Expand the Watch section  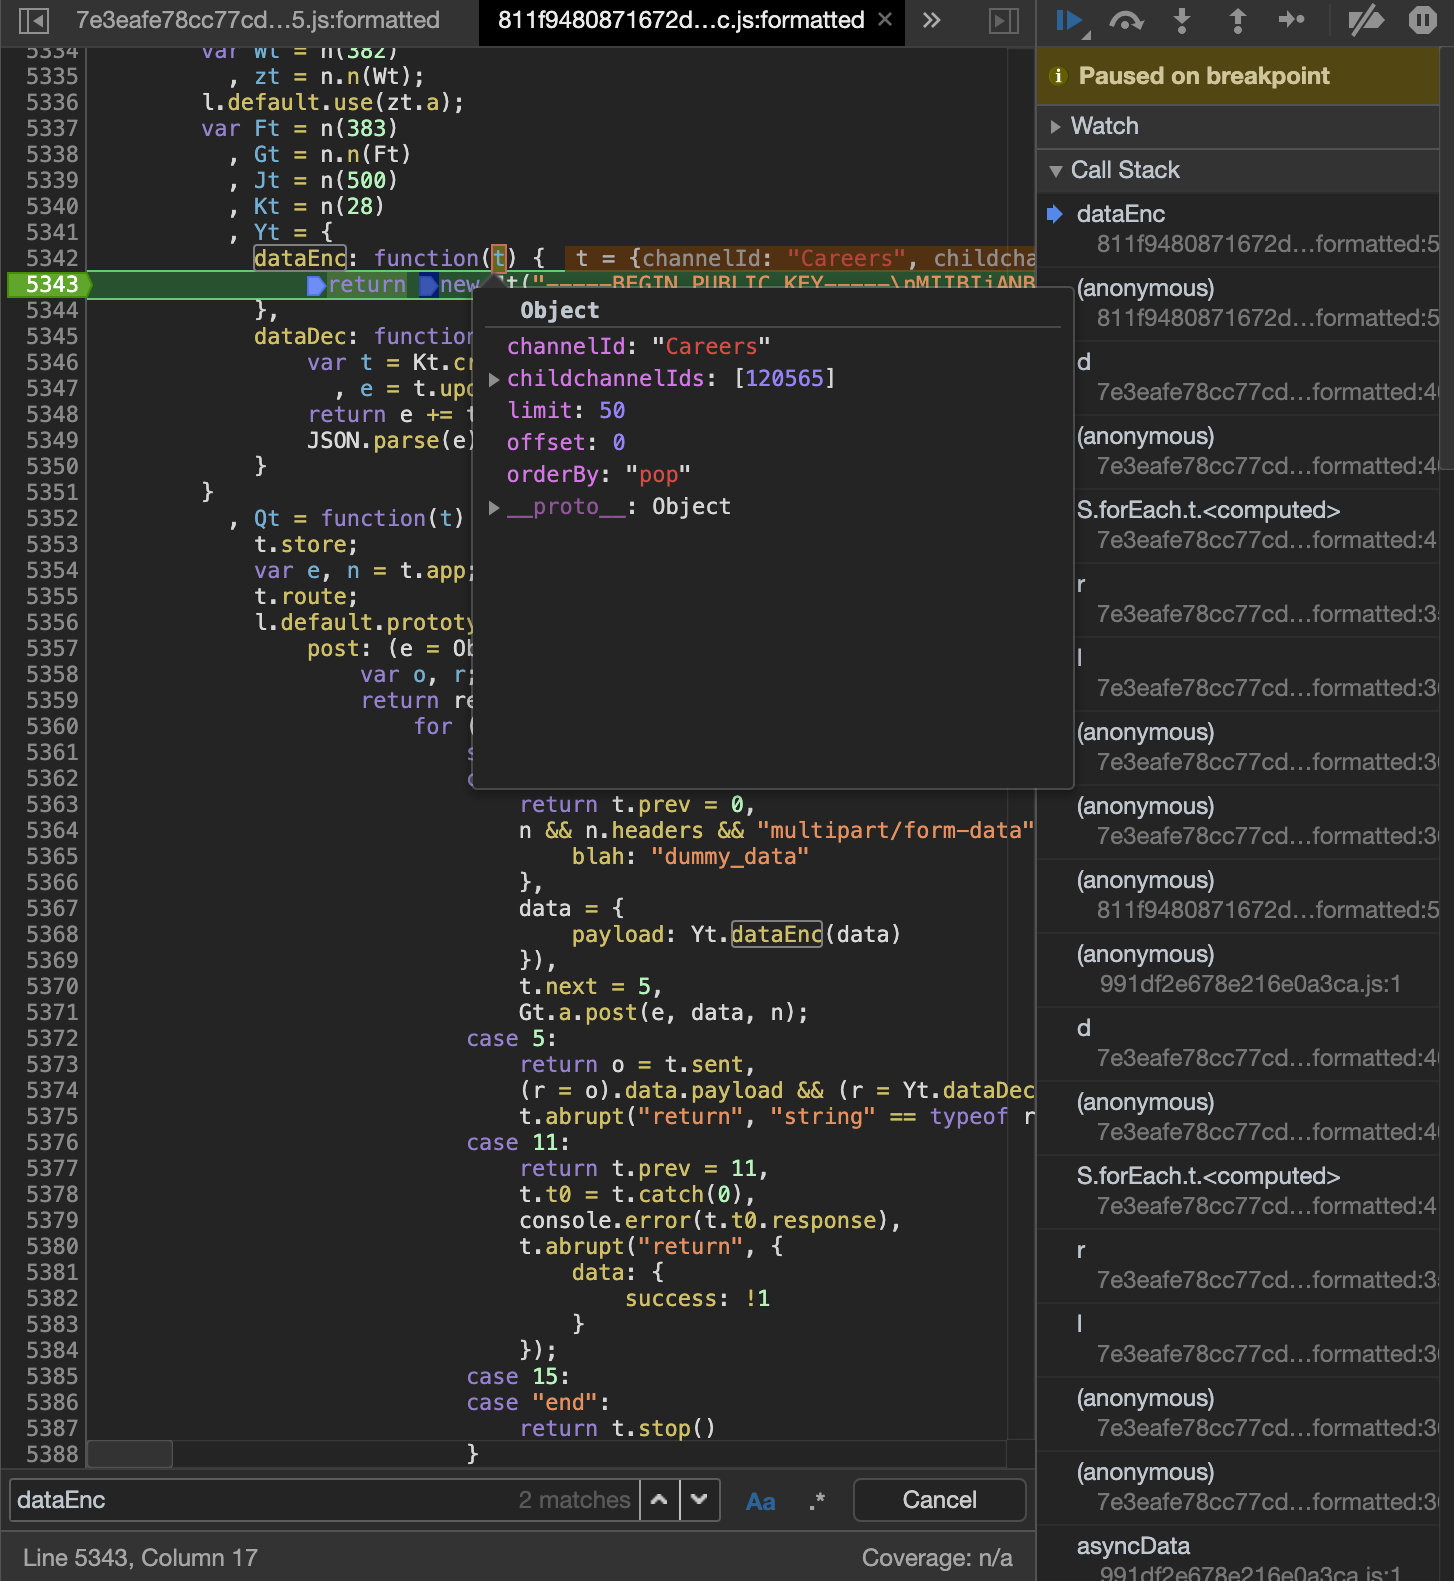pyautogui.click(x=1104, y=126)
